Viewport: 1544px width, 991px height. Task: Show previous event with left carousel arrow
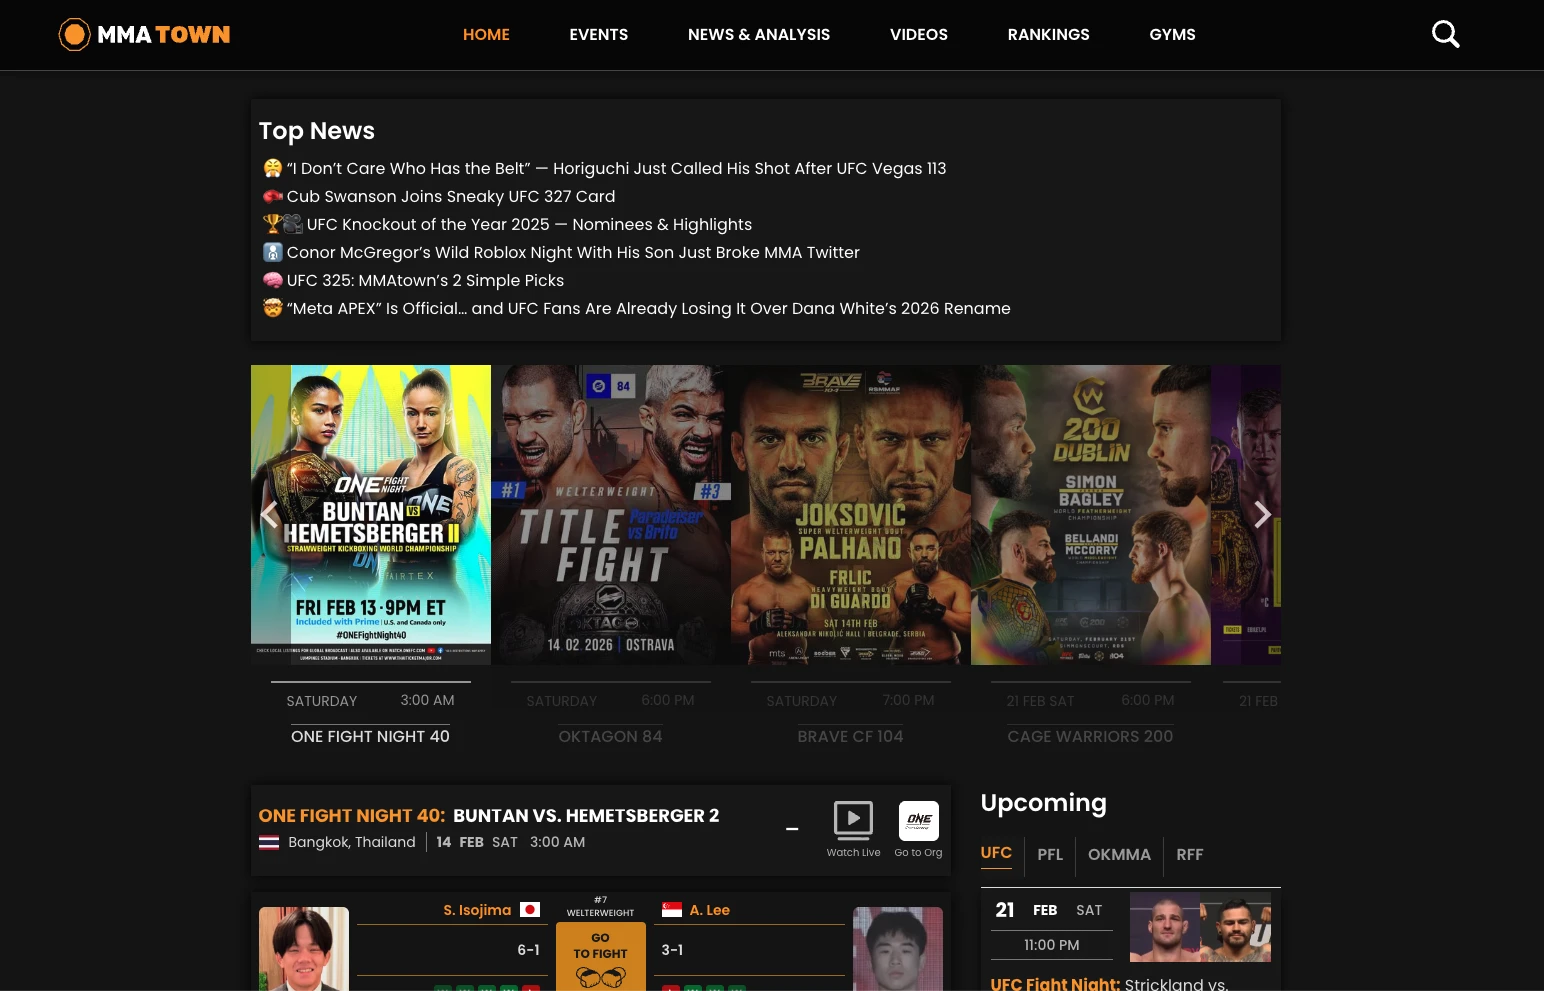click(x=269, y=515)
